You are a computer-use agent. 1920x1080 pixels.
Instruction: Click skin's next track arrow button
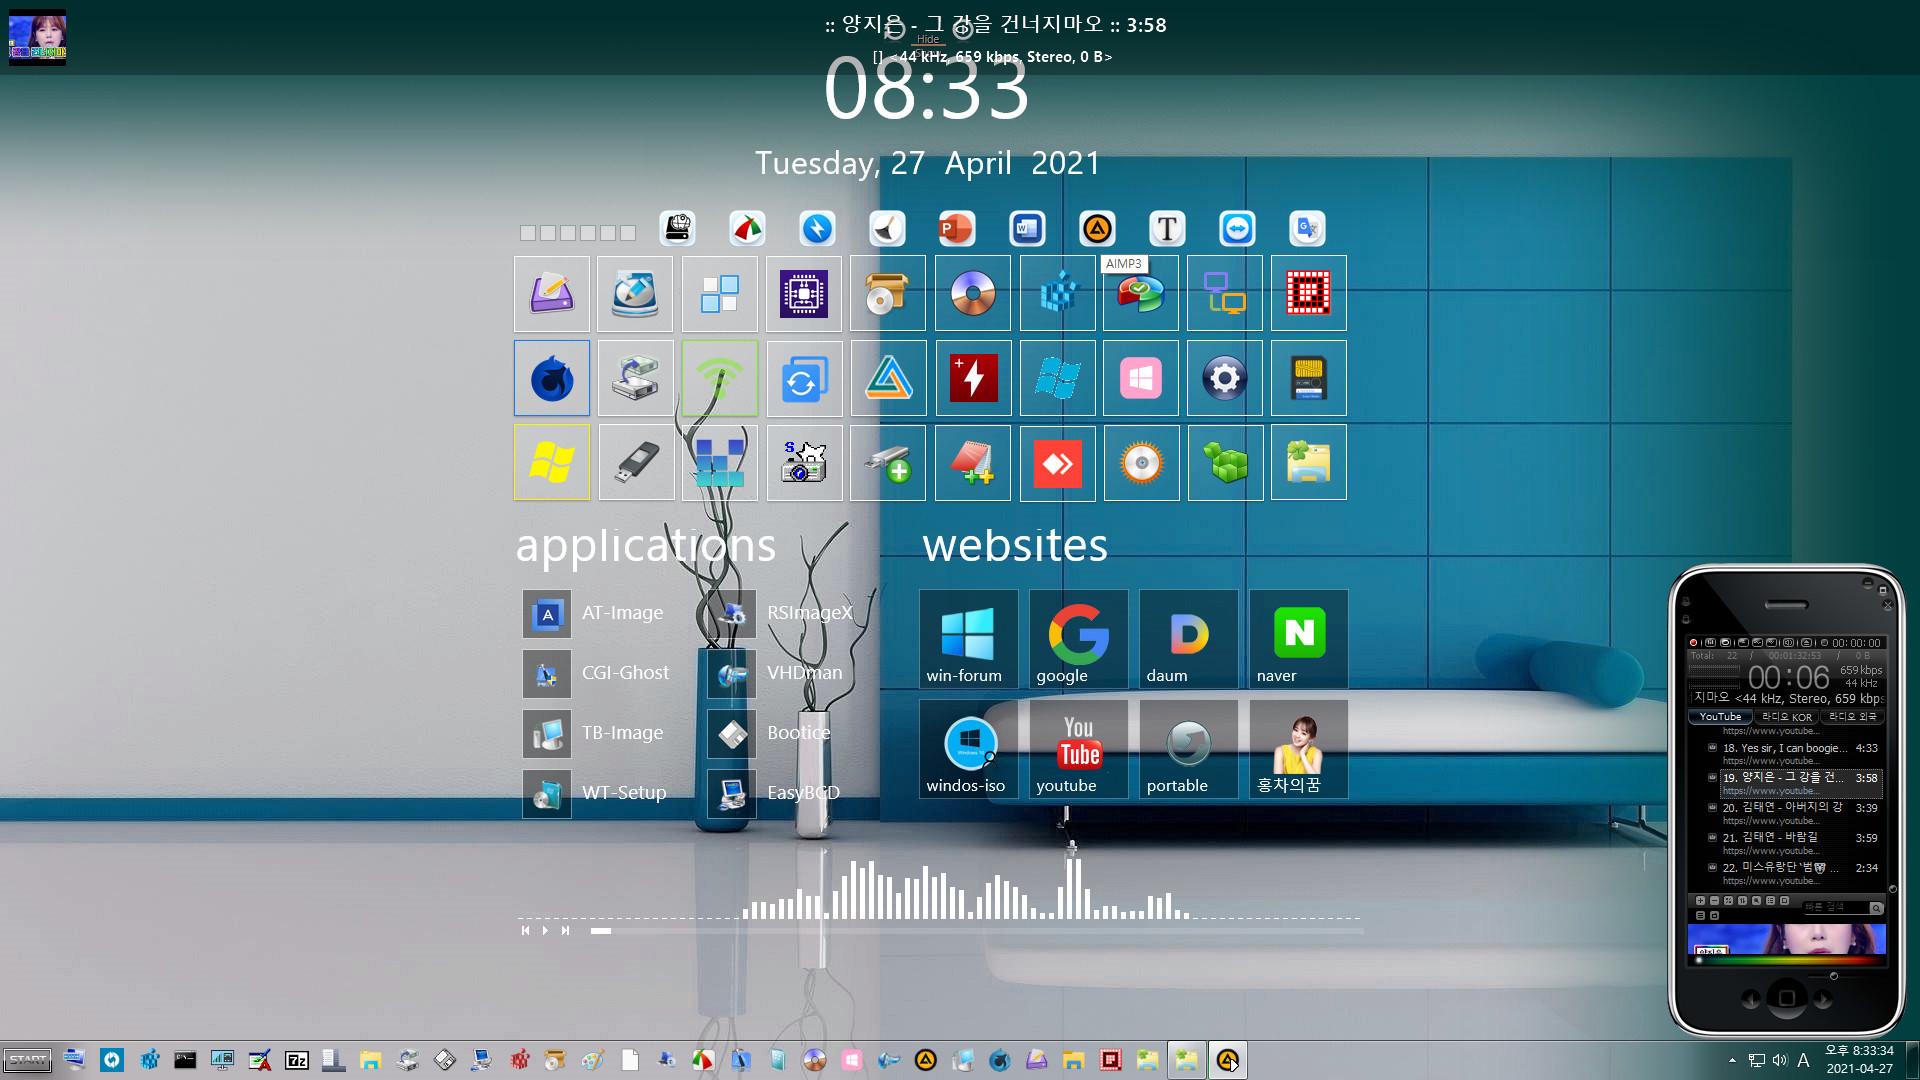pos(1823,999)
